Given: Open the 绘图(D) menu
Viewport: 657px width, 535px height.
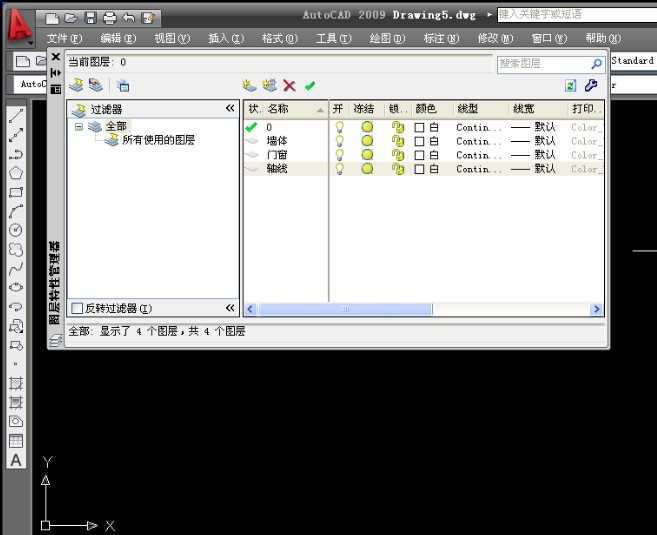Looking at the screenshot, I should tap(388, 39).
